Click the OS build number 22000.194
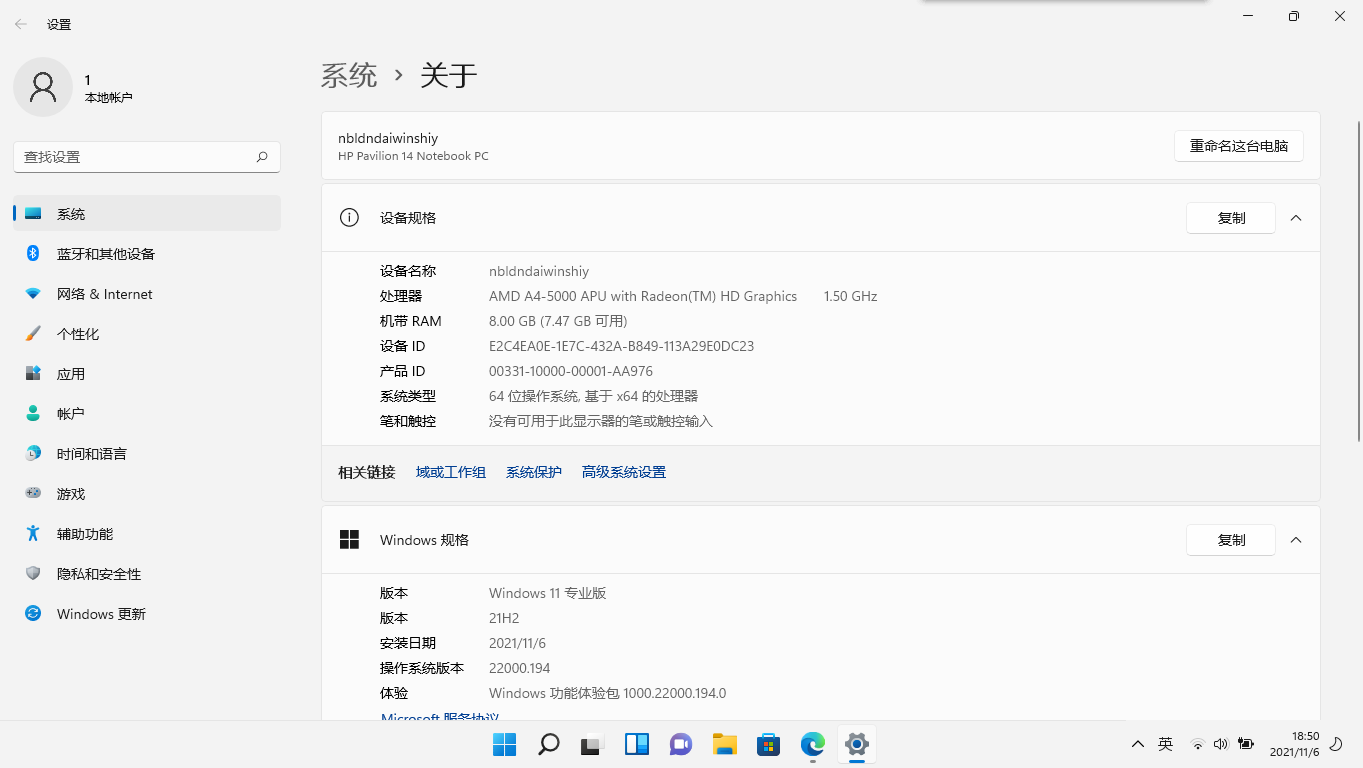The height and width of the screenshot is (768, 1363). (520, 668)
